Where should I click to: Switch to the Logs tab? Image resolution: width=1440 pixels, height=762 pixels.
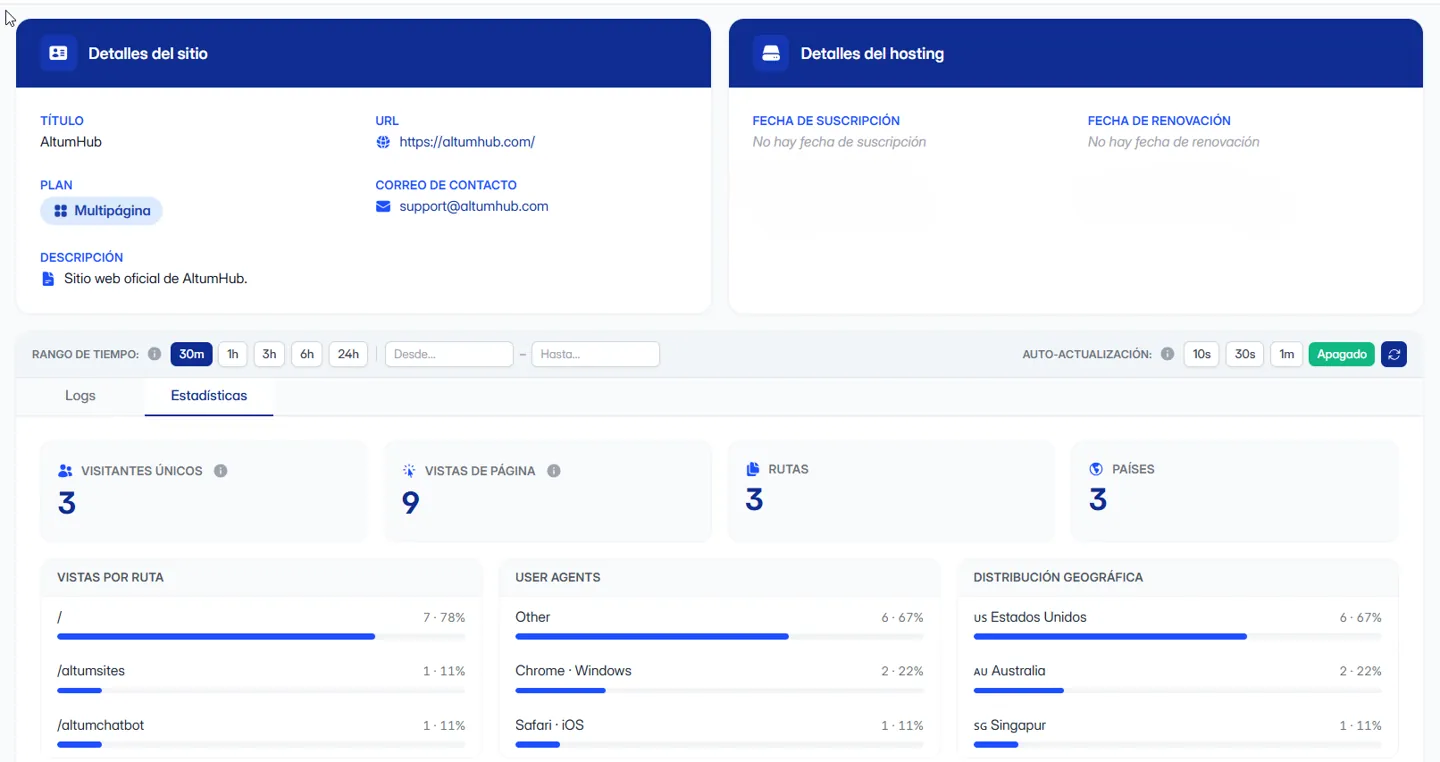[x=80, y=396]
